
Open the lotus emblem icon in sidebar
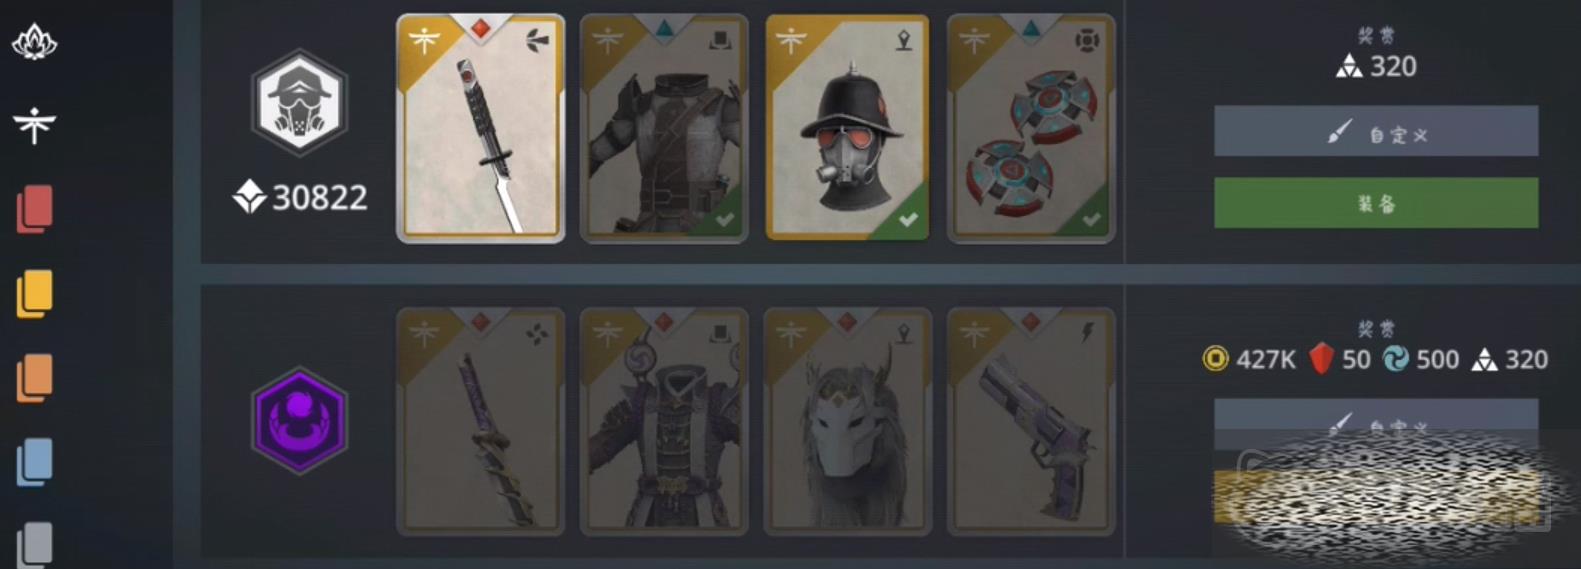tap(34, 42)
